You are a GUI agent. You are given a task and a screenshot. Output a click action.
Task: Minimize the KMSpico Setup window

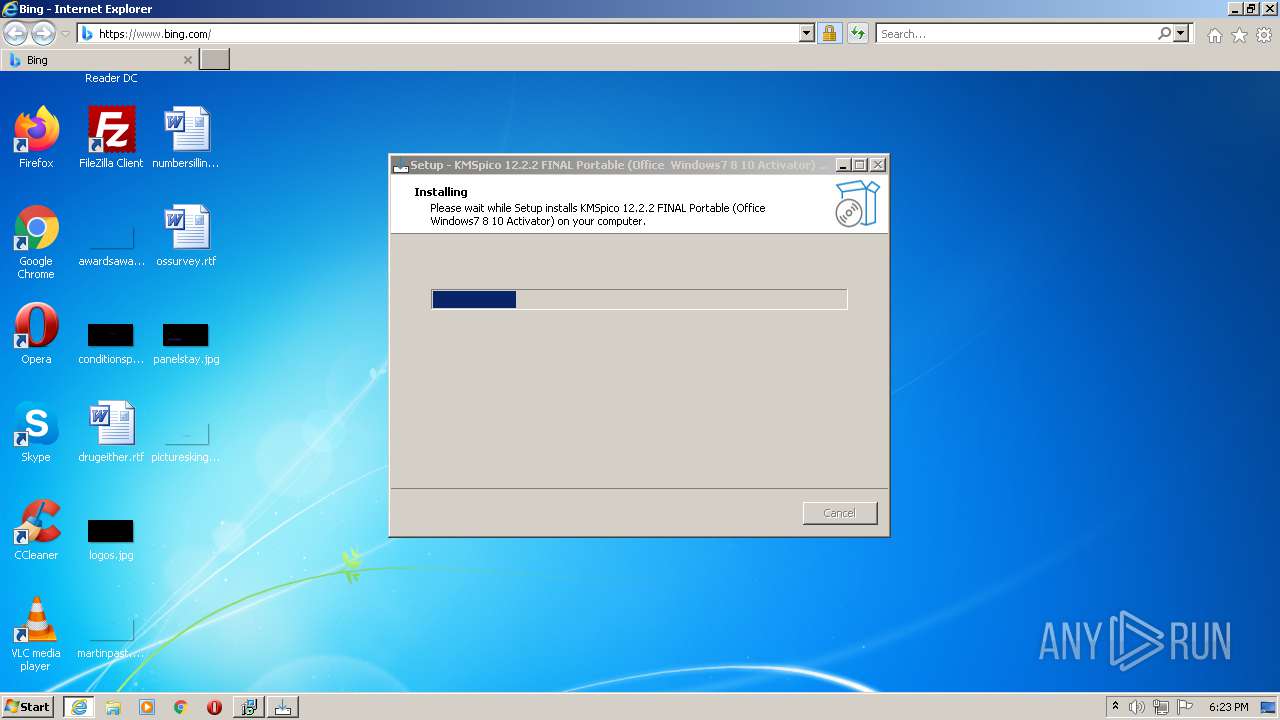click(x=843, y=165)
